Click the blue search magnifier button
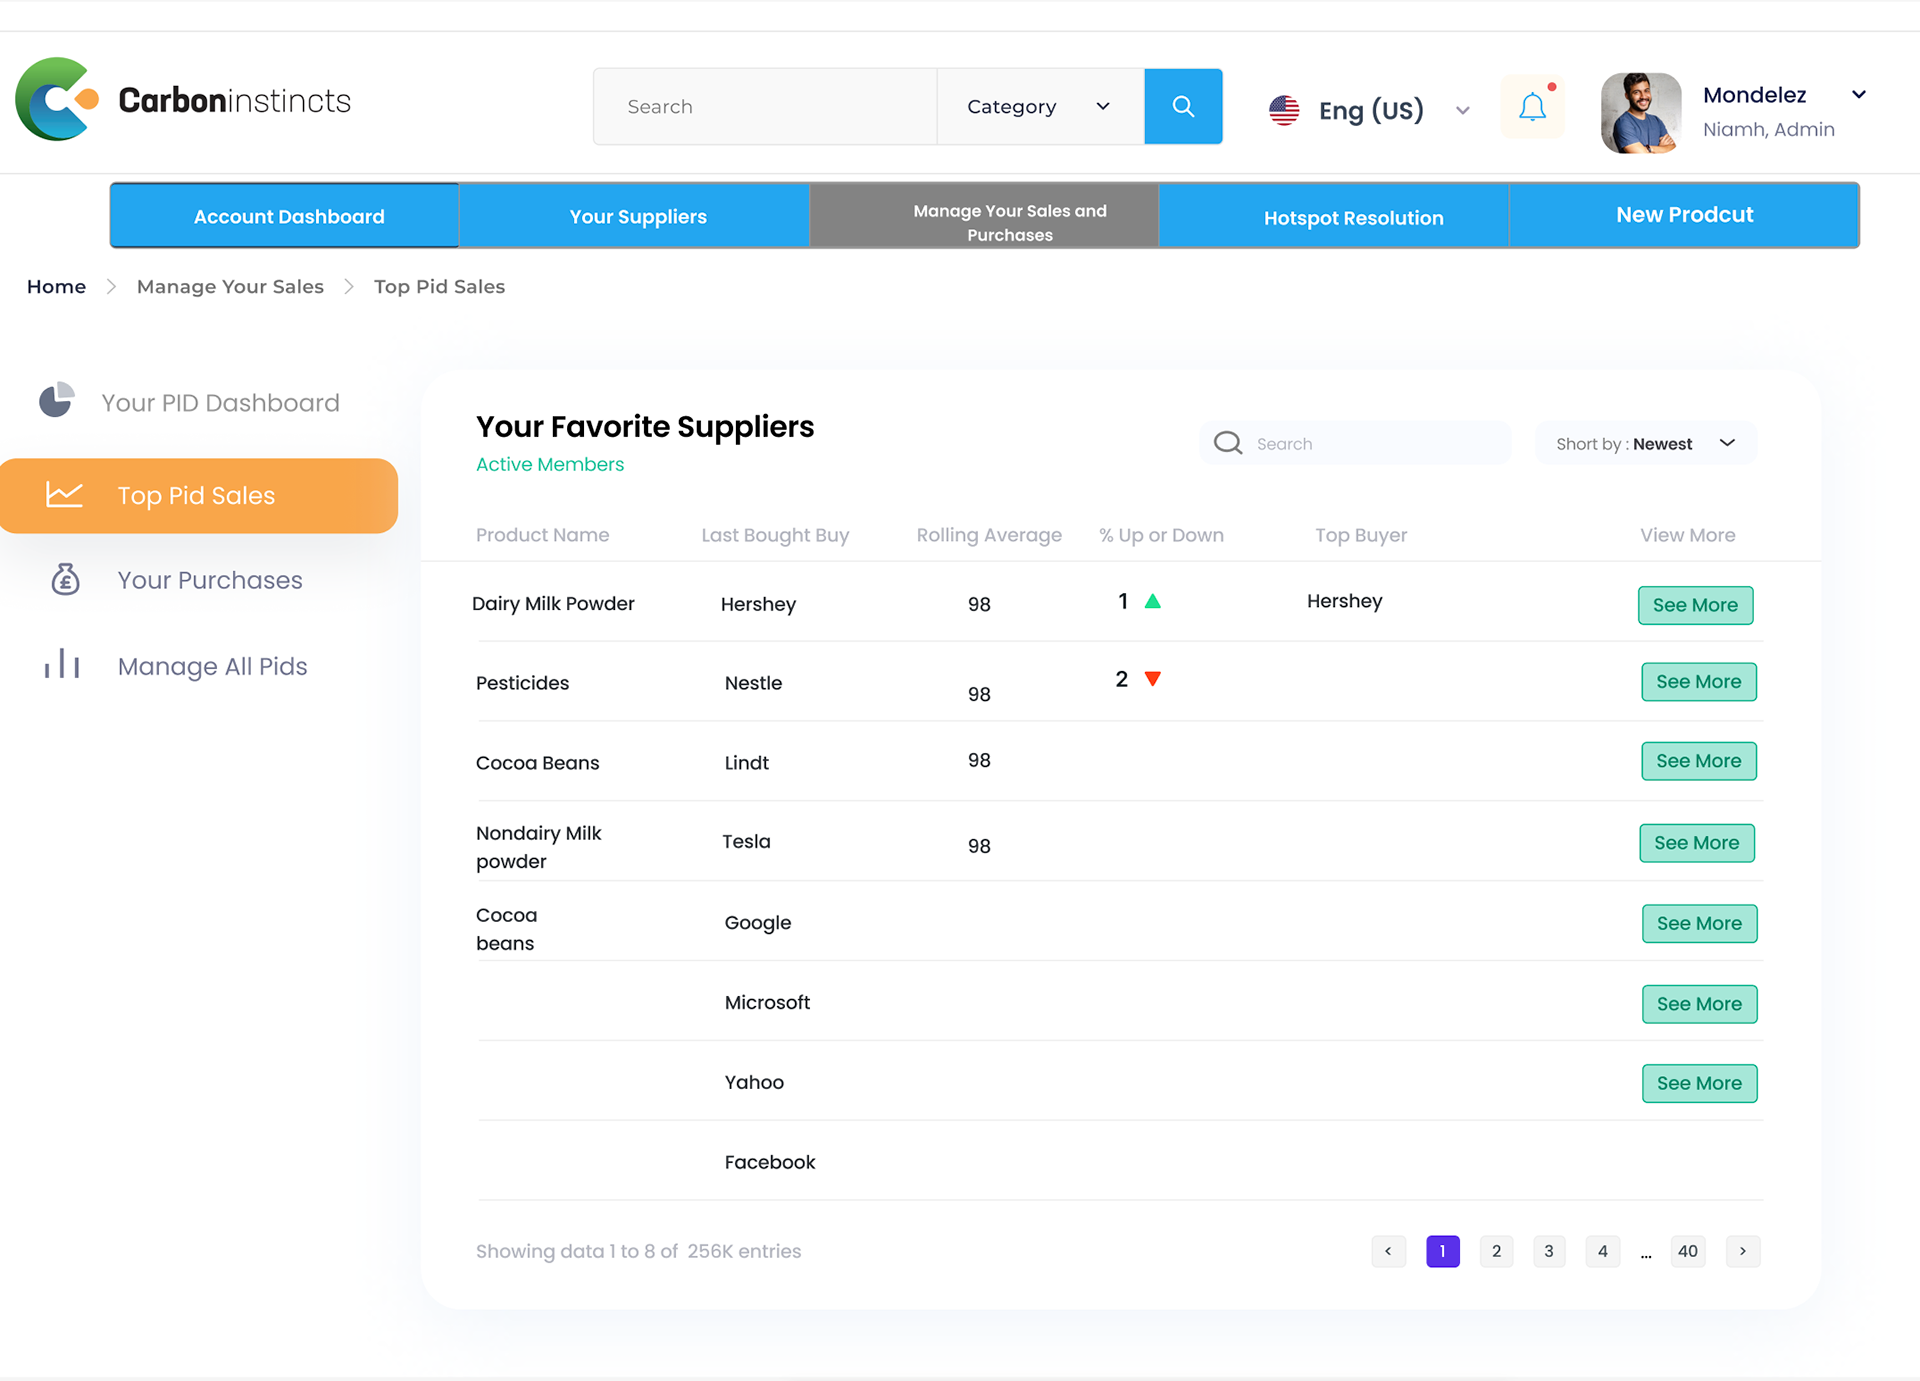The width and height of the screenshot is (1920, 1381). coord(1183,106)
